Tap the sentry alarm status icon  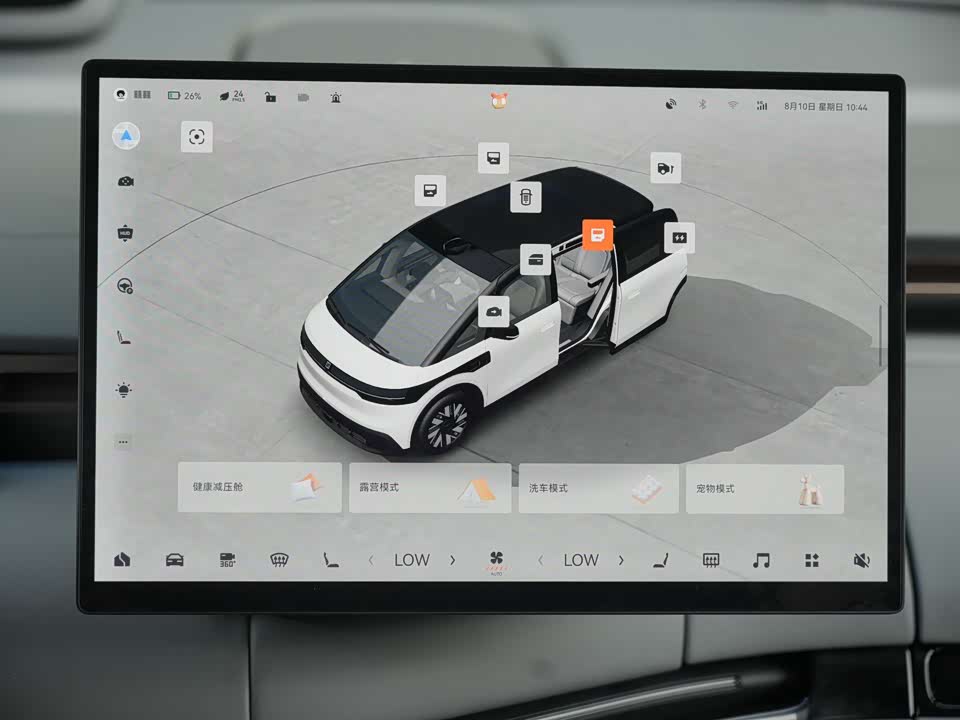click(336, 97)
